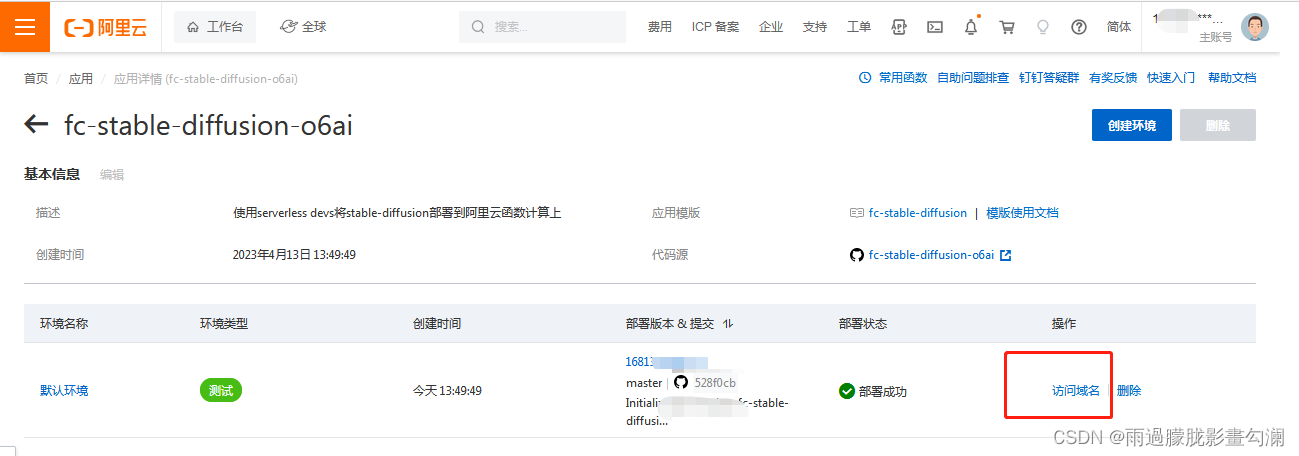Open the fc-stable-diffusion-o6ai code source link
Viewport: 1299px width, 456px height.
point(931,255)
